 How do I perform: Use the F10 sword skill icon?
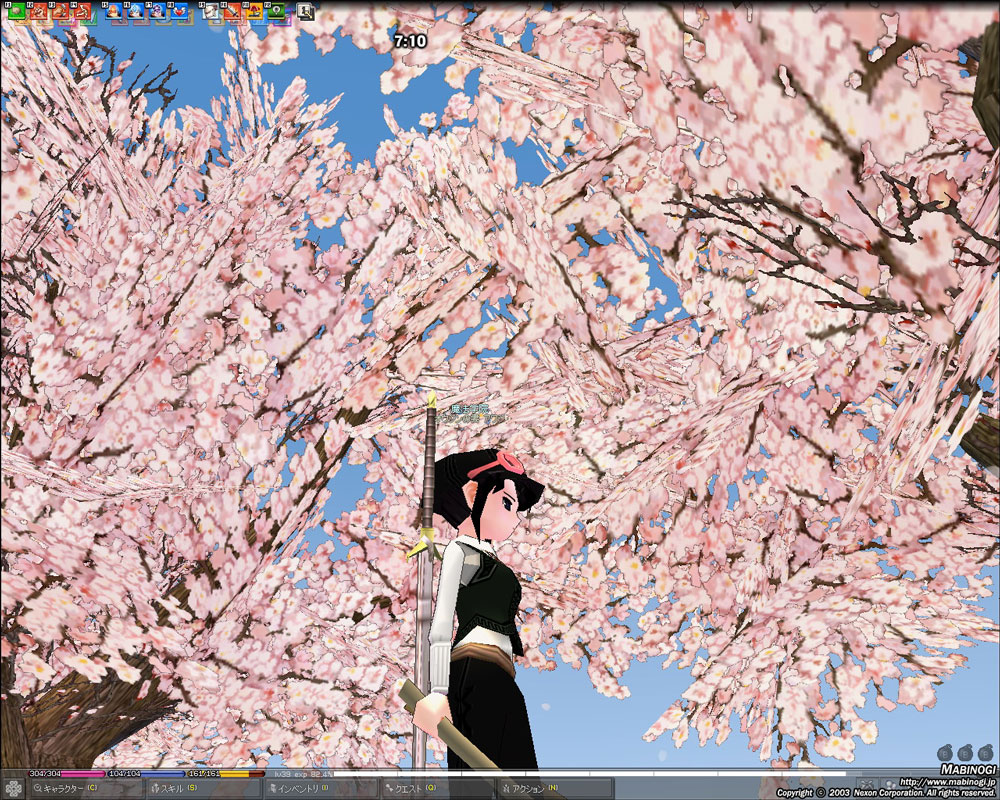point(233,11)
